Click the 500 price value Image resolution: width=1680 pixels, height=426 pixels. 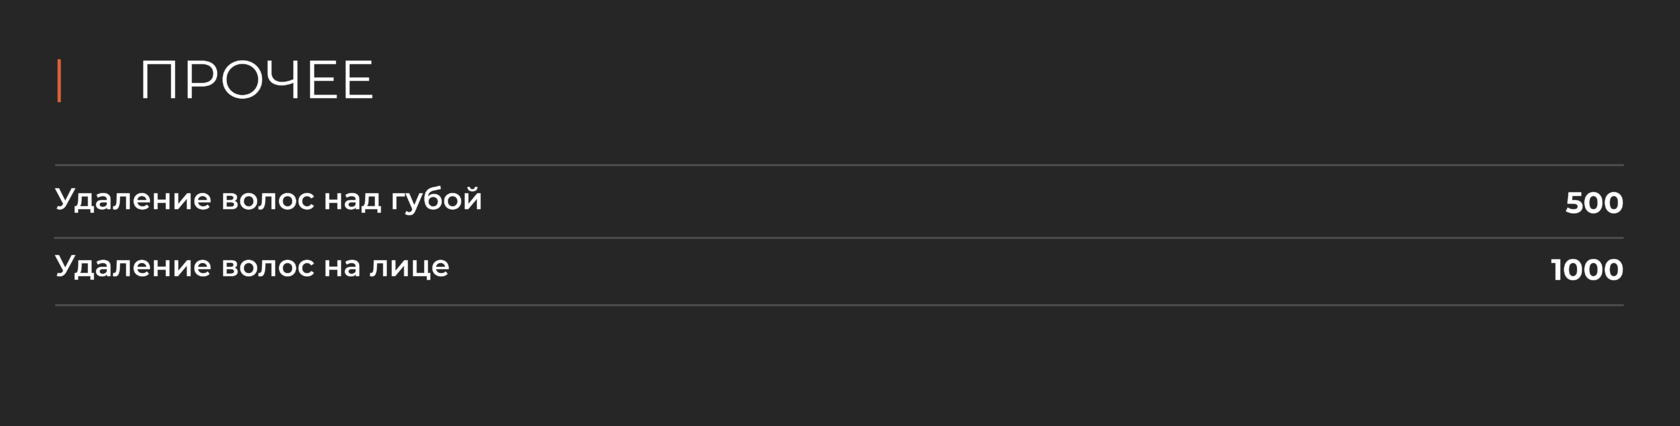[1594, 203]
